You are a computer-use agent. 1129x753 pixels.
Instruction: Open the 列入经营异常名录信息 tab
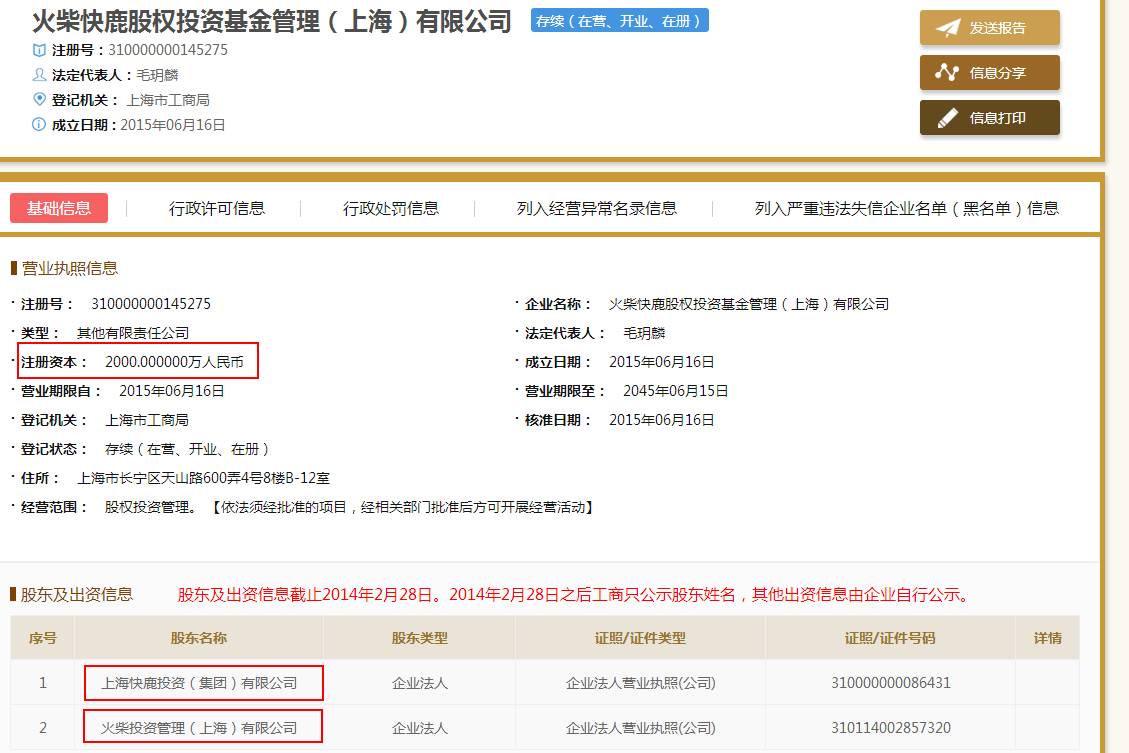pyautogui.click(x=597, y=209)
